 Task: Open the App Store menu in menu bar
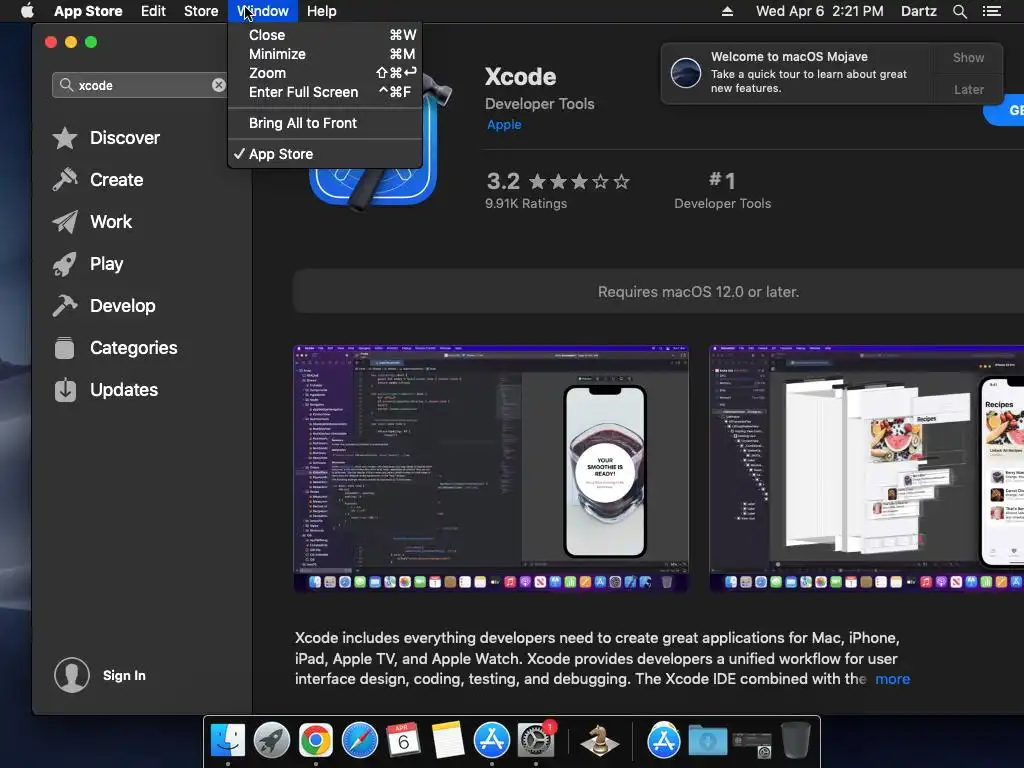[88, 11]
